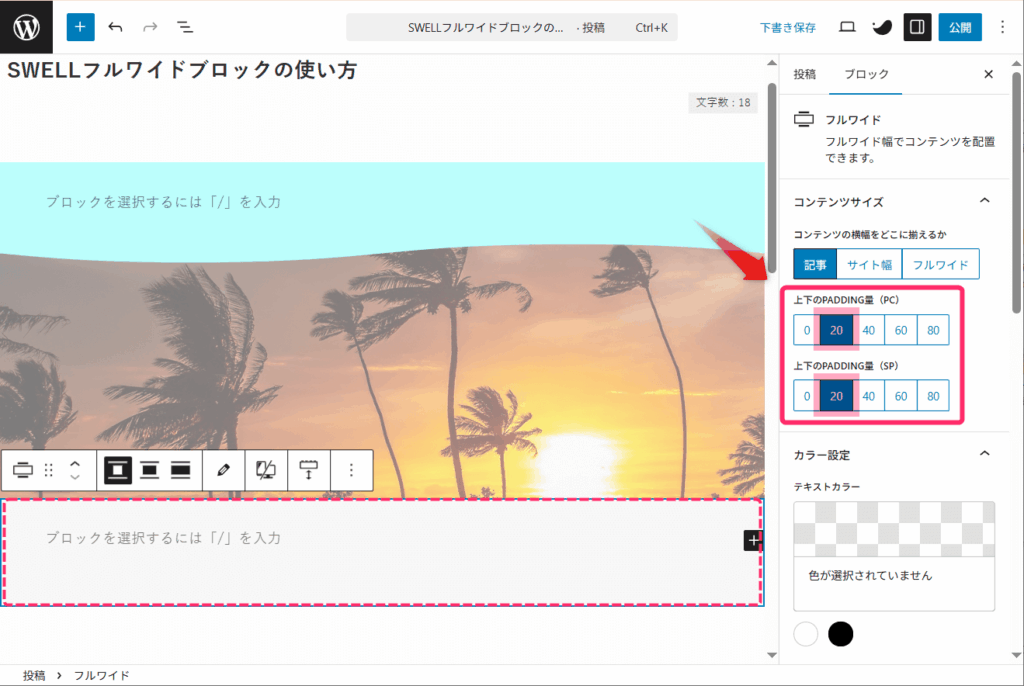Set SP padding to 40
The image size is (1024, 686).
pyautogui.click(x=869, y=396)
